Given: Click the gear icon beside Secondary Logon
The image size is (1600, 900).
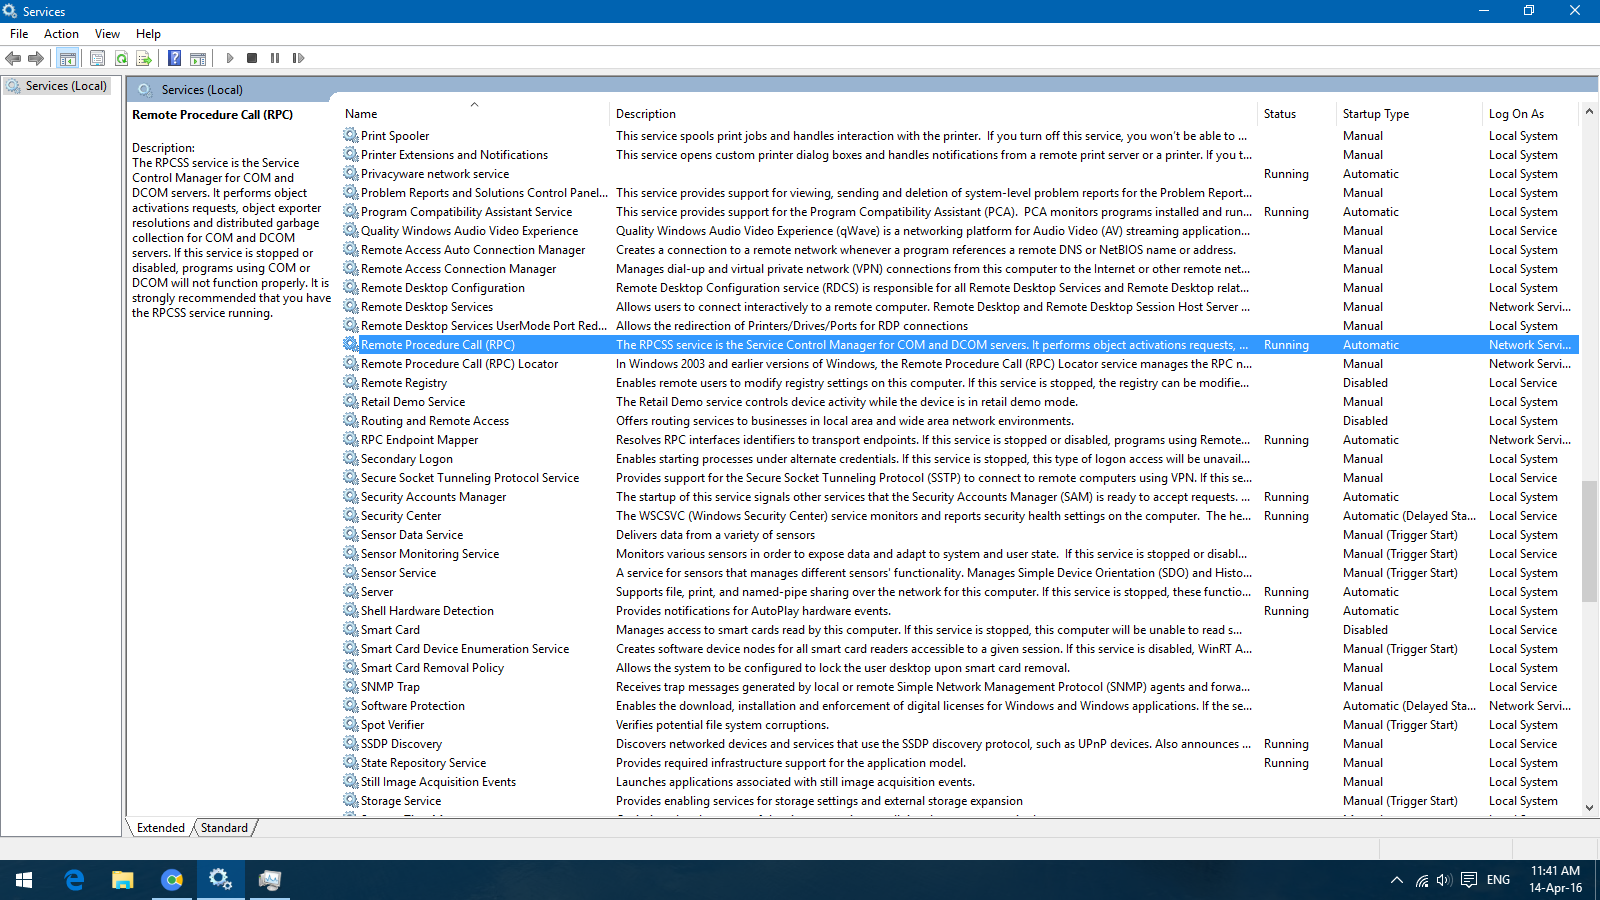Looking at the screenshot, I should [x=351, y=458].
